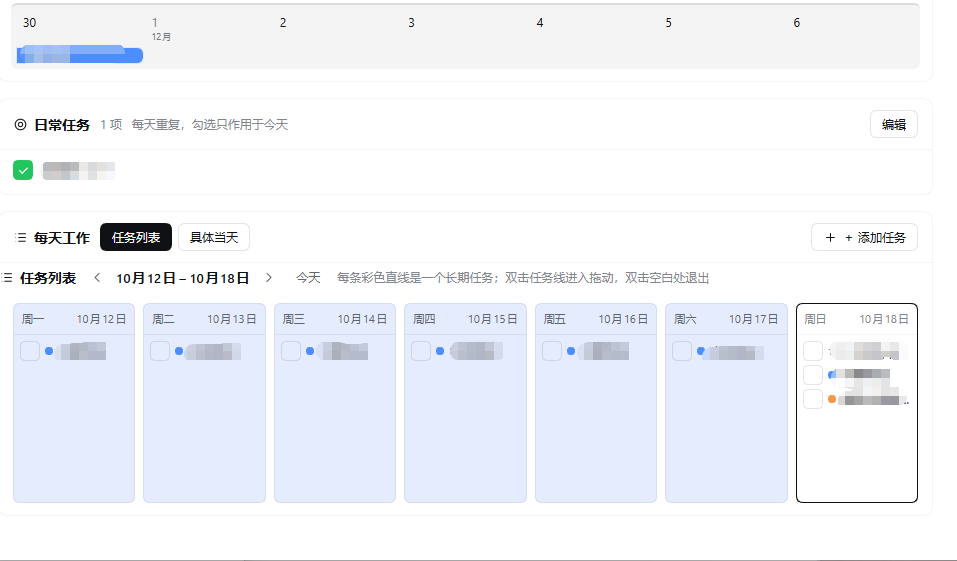Click calendar day 30
The width and height of the screenshot is (957, 561).
pos(29,23)
